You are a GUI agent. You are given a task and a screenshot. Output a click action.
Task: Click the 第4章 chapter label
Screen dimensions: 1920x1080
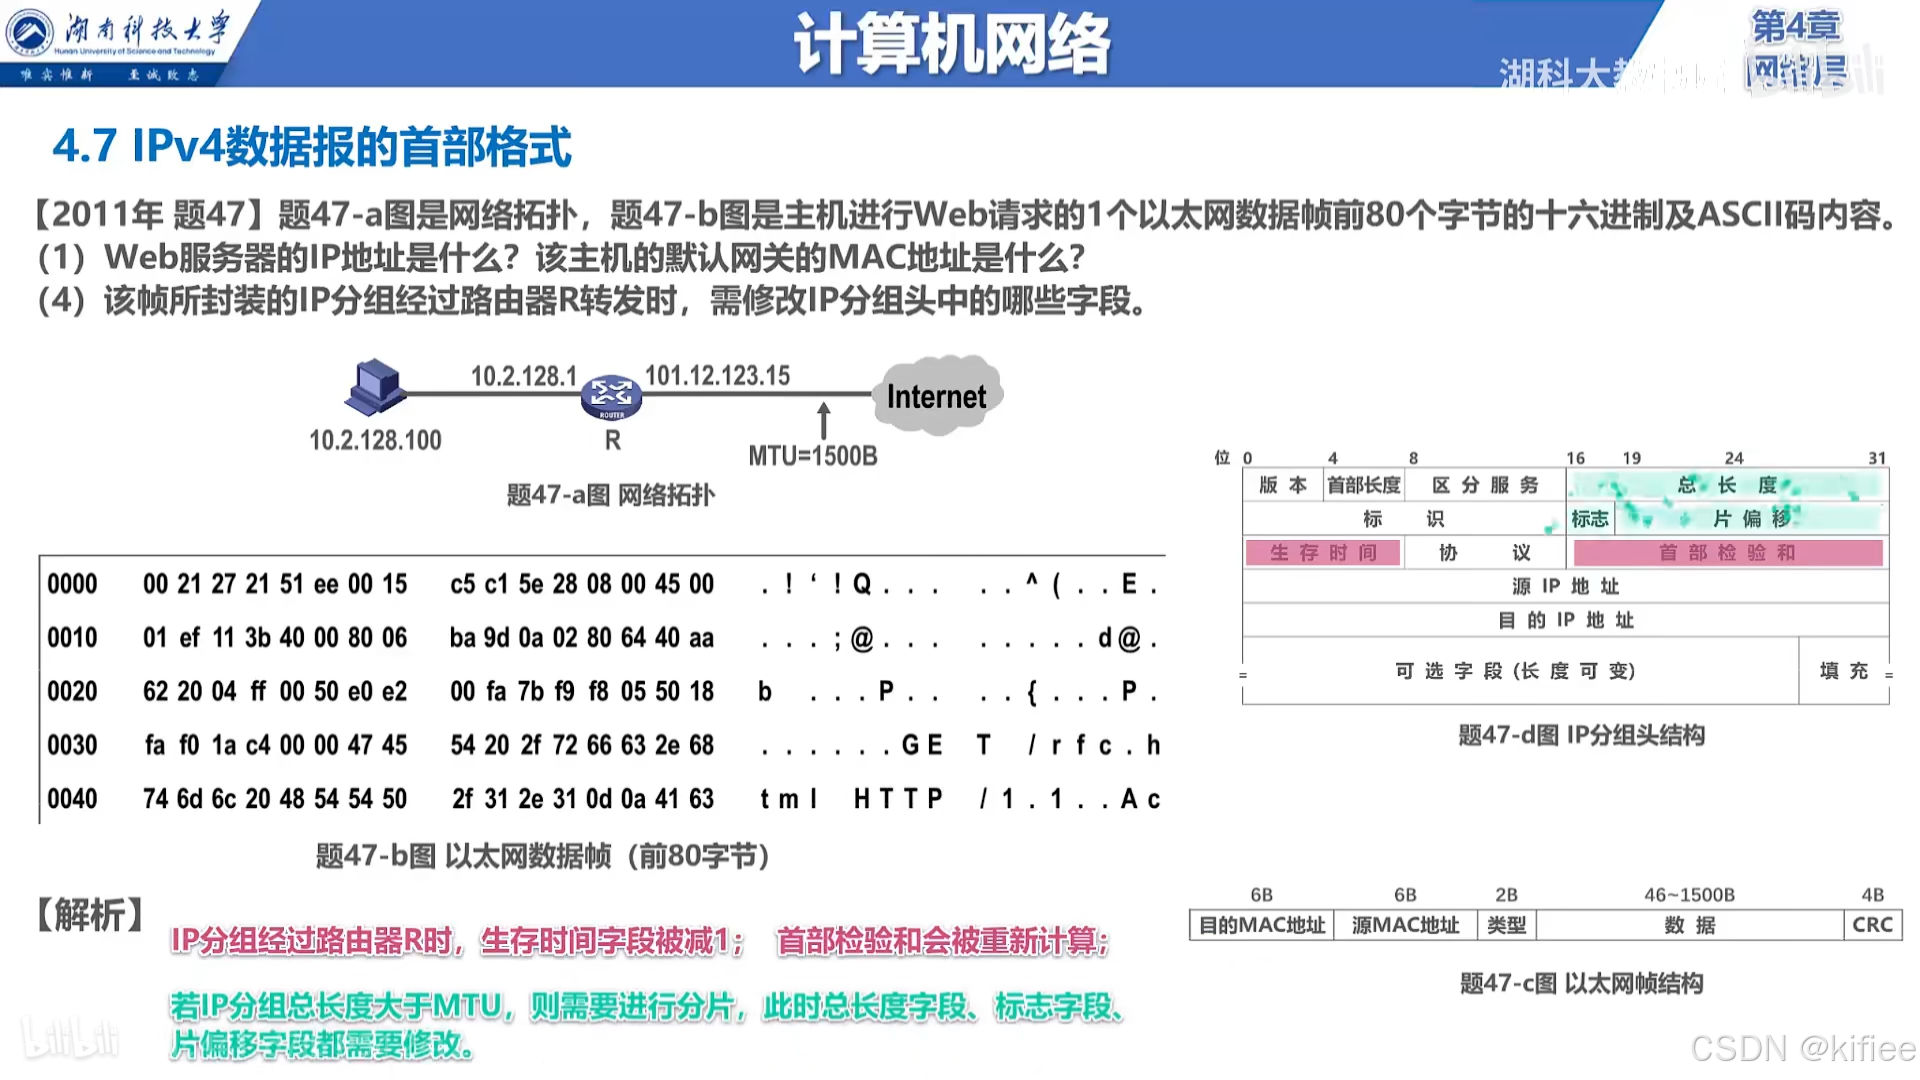1796,26
